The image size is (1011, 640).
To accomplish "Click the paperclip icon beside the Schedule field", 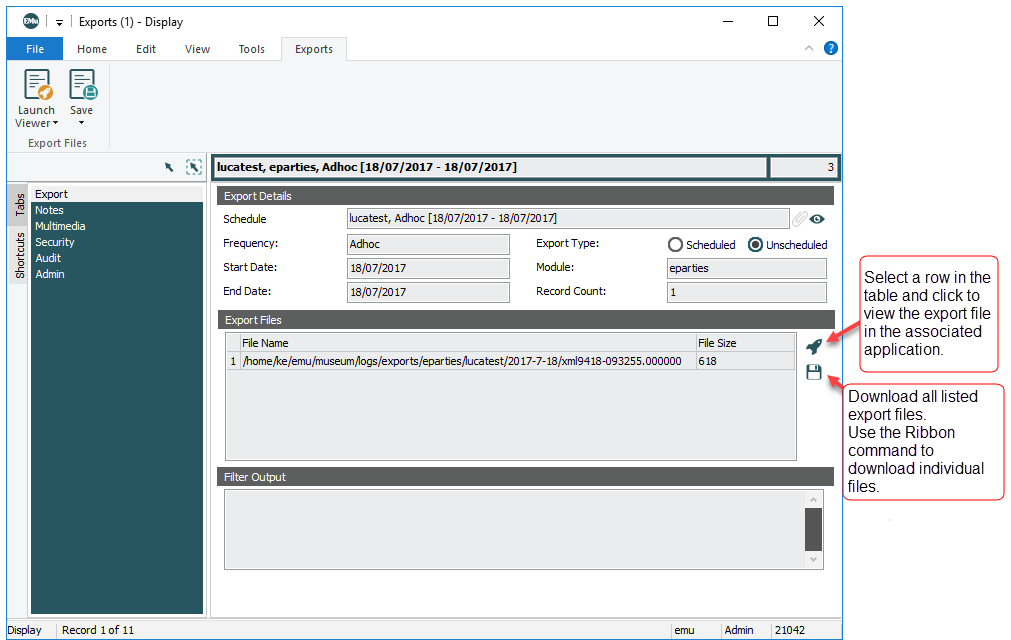I will (x=798, y=219).
